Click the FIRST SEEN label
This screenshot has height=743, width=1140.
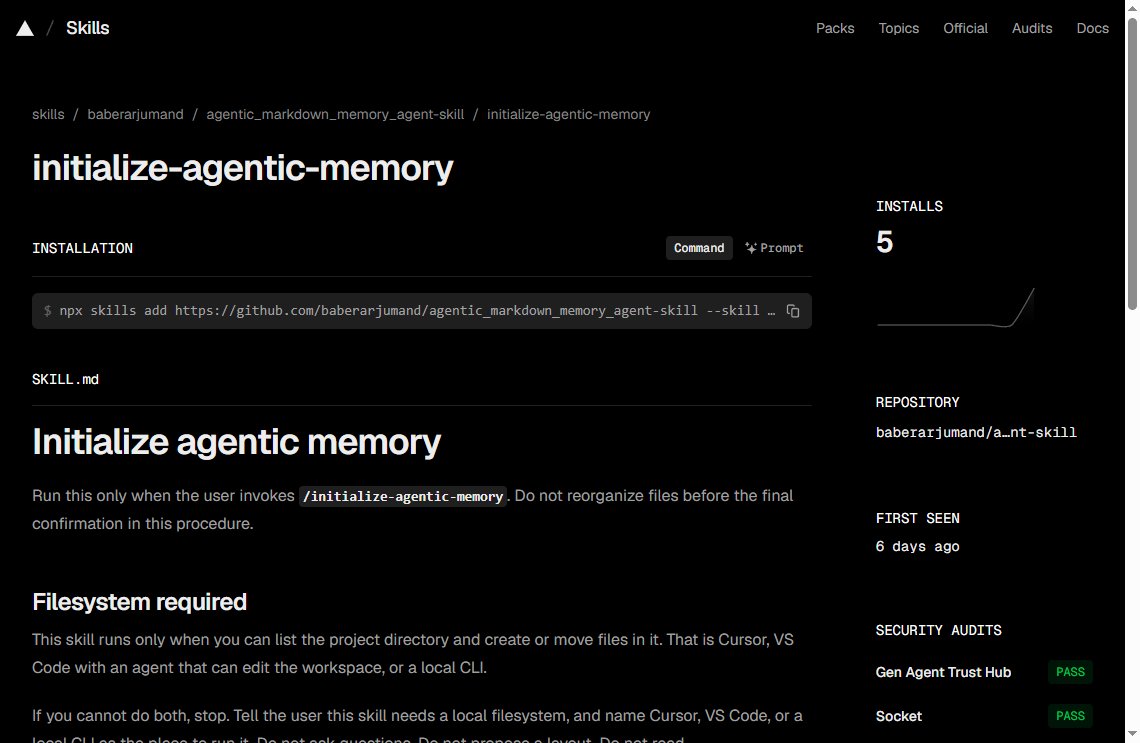tap(918, 518)
